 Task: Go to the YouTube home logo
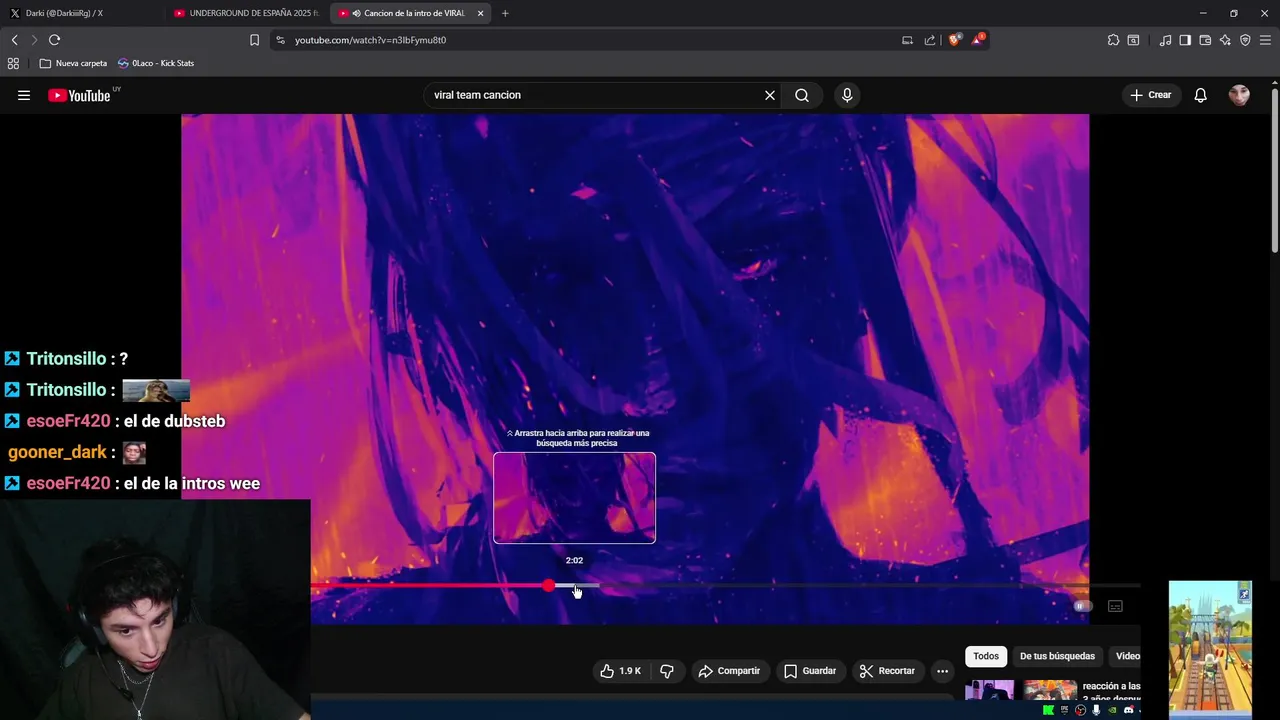click(x=79, y=95)
